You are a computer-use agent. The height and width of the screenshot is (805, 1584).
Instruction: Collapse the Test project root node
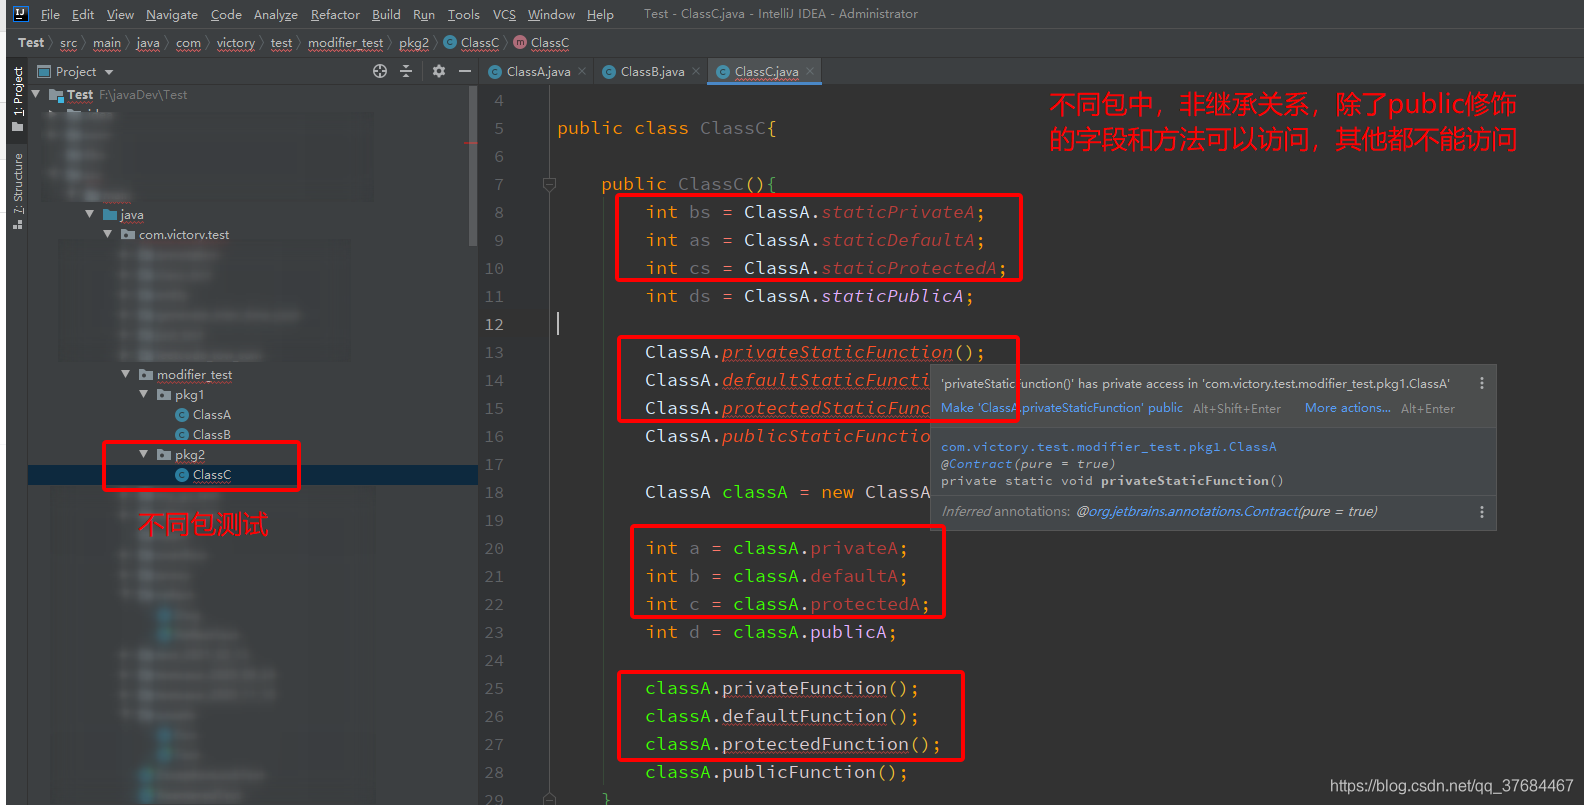(x=37, y=94)
